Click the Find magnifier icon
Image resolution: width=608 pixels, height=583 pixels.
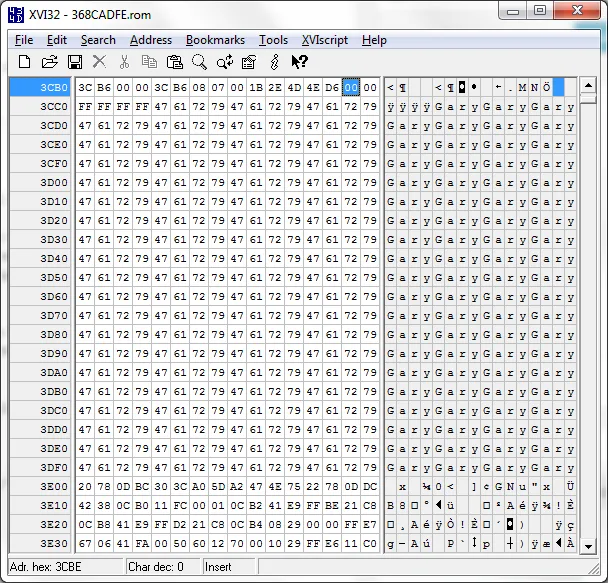point(199,62)
